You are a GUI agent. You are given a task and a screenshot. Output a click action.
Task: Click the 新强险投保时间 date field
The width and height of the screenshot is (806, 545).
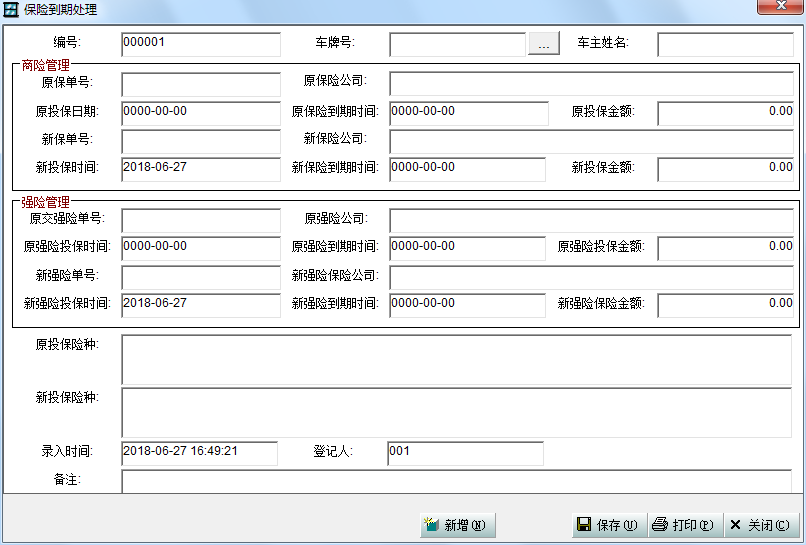[x=201, y=305]
